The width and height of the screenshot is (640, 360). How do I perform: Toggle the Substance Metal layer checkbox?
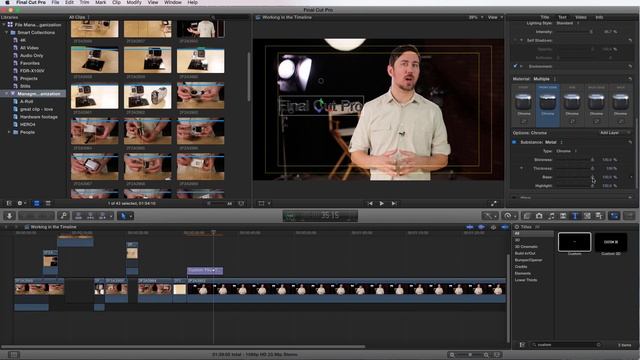click(x=514, y=142)
